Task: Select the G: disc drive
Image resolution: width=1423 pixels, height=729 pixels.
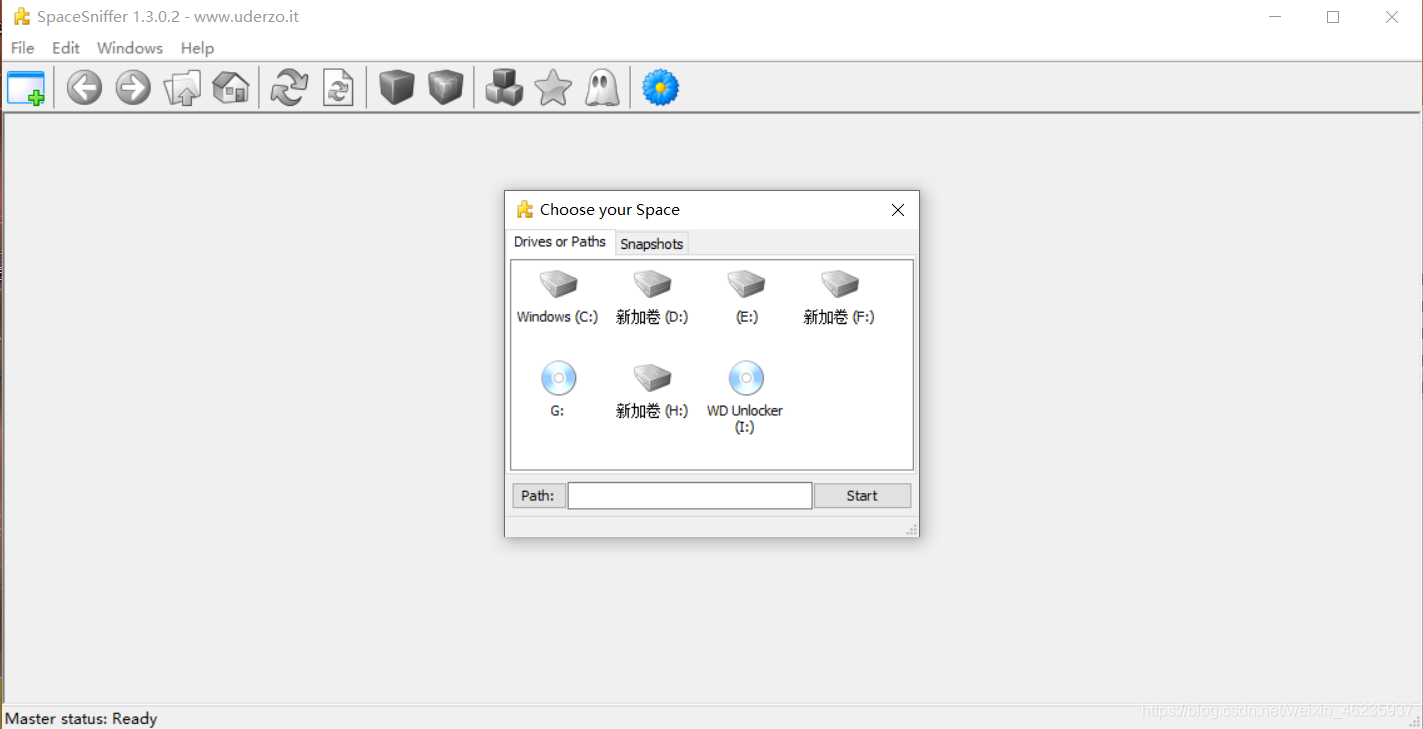Action: (558, 389)
